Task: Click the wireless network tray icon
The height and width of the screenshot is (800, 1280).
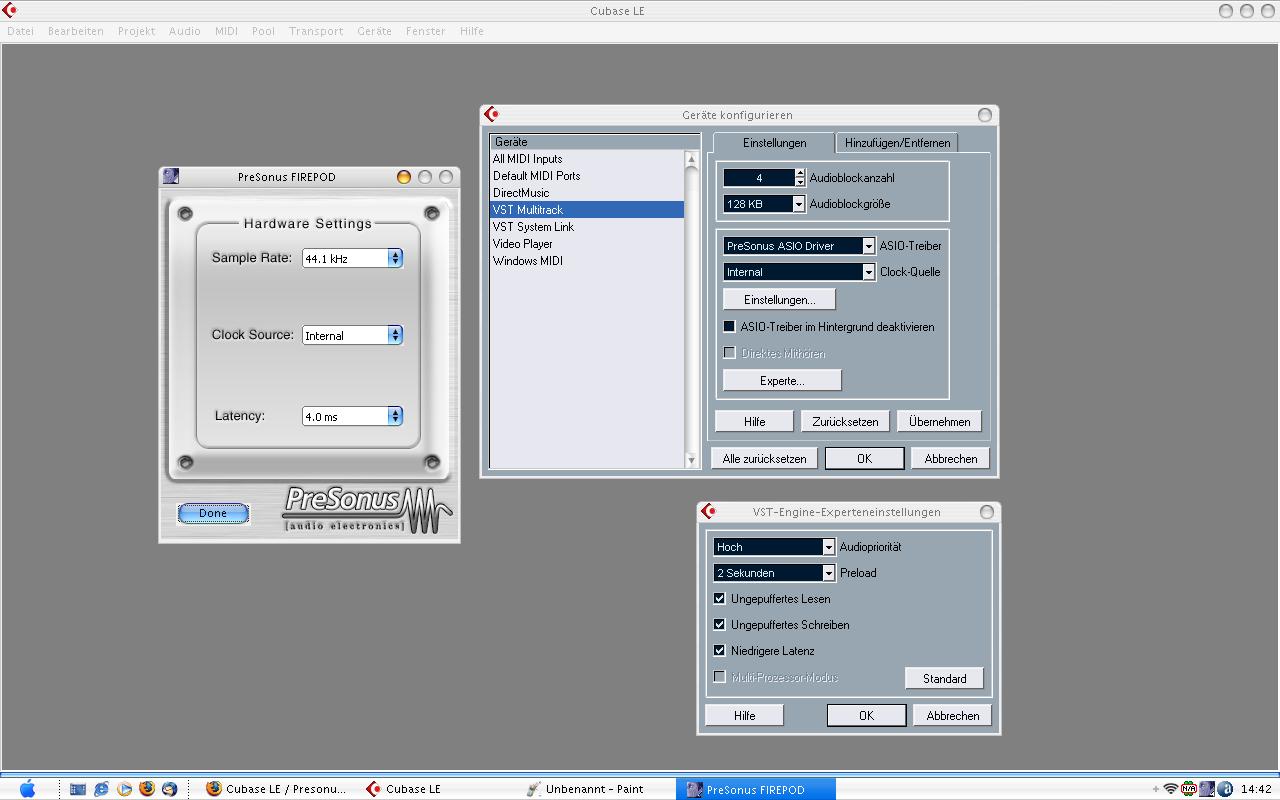Action: coord(1171,789)
